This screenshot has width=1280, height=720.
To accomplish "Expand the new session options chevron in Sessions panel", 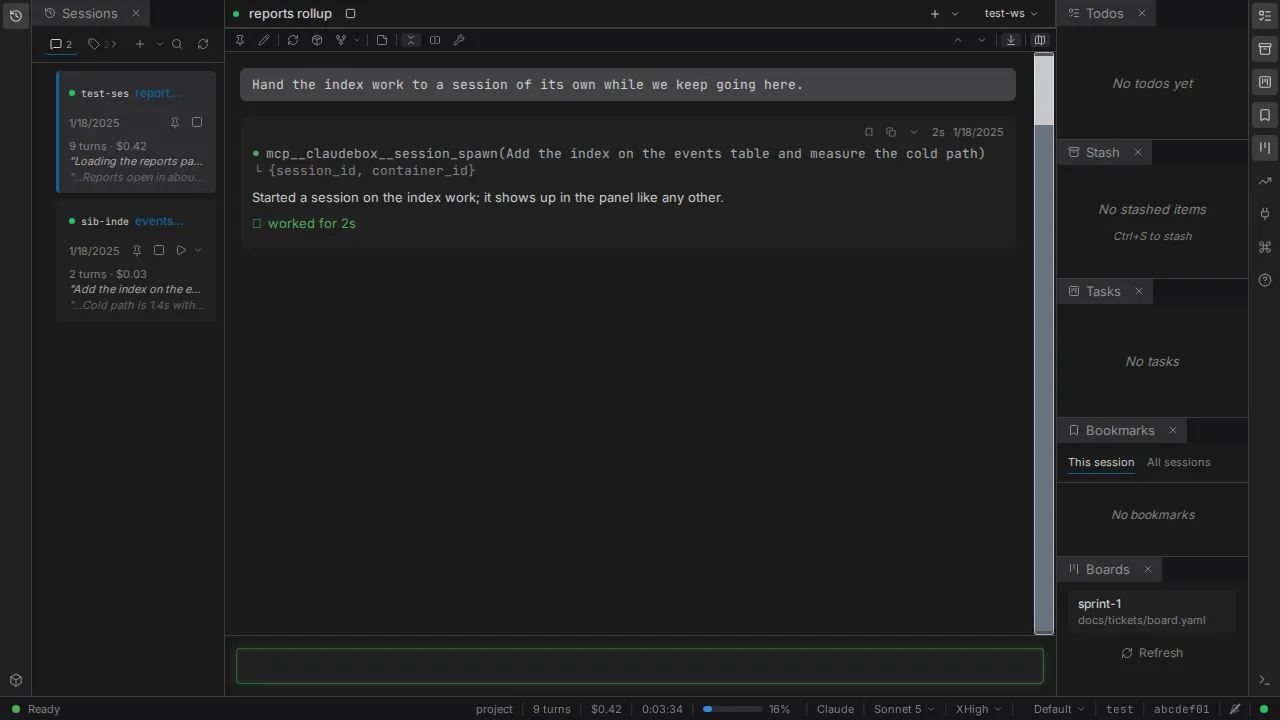I will (159, 44).
